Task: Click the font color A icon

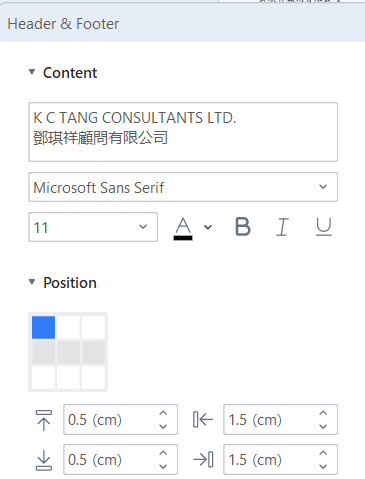Action: [183, 228]
